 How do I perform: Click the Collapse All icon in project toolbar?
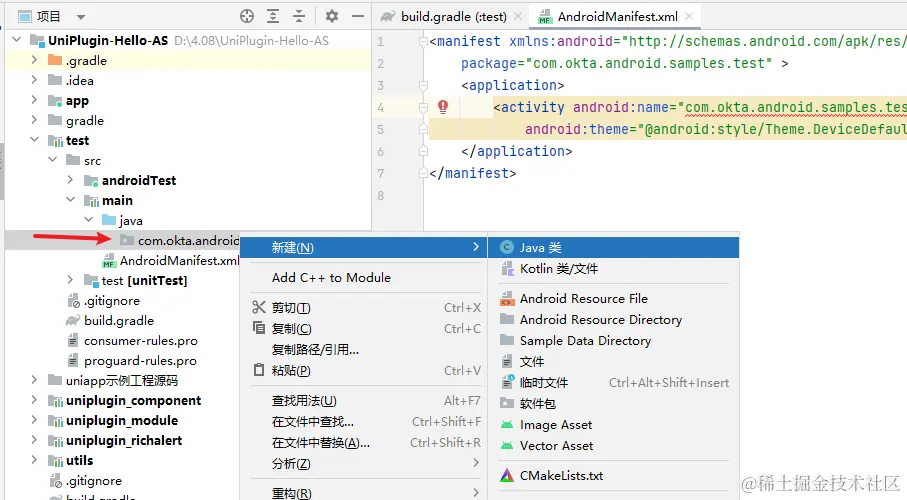pos(299,16)
